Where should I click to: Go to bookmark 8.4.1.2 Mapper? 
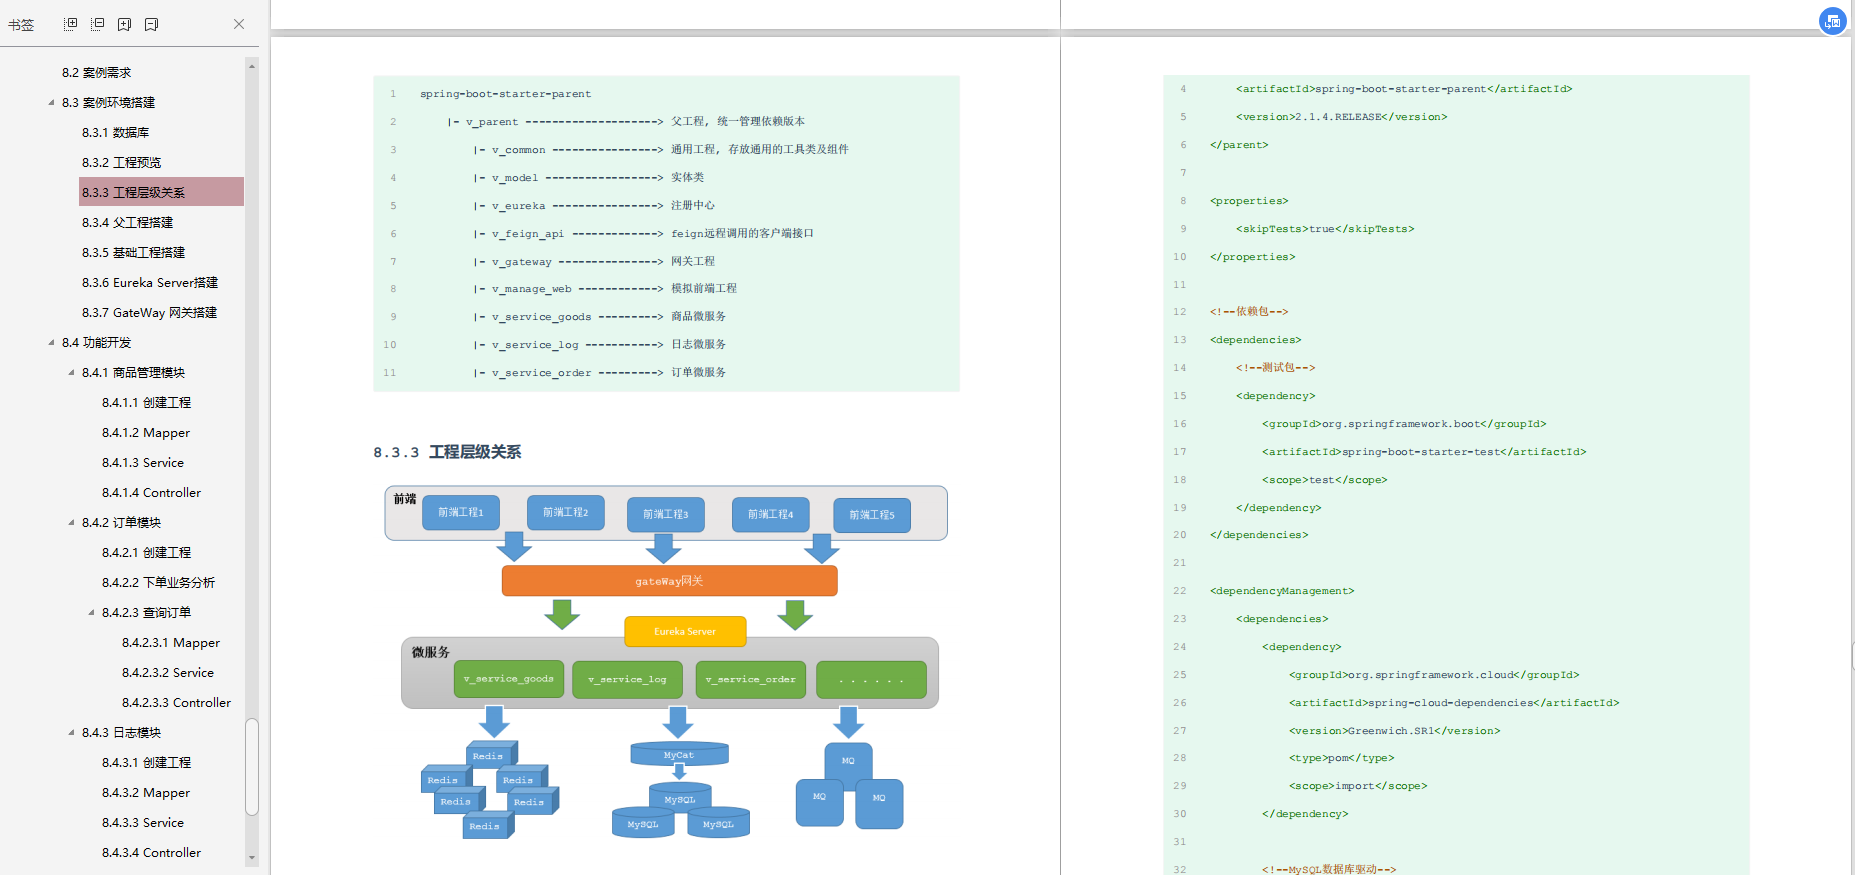click(x=146, y=432)
